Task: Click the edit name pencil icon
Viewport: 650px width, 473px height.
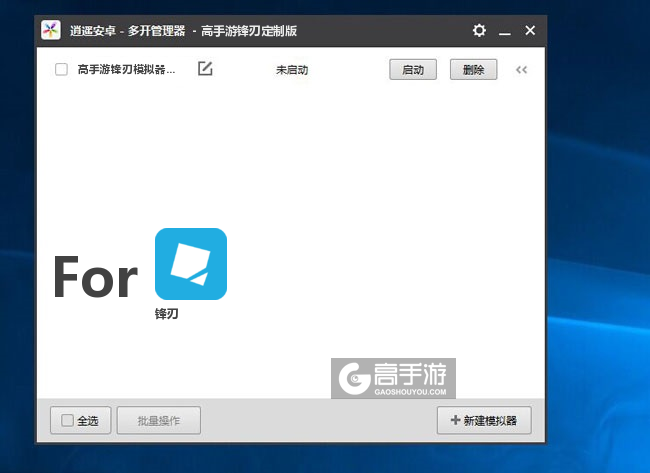Action: tap(205, 68)
